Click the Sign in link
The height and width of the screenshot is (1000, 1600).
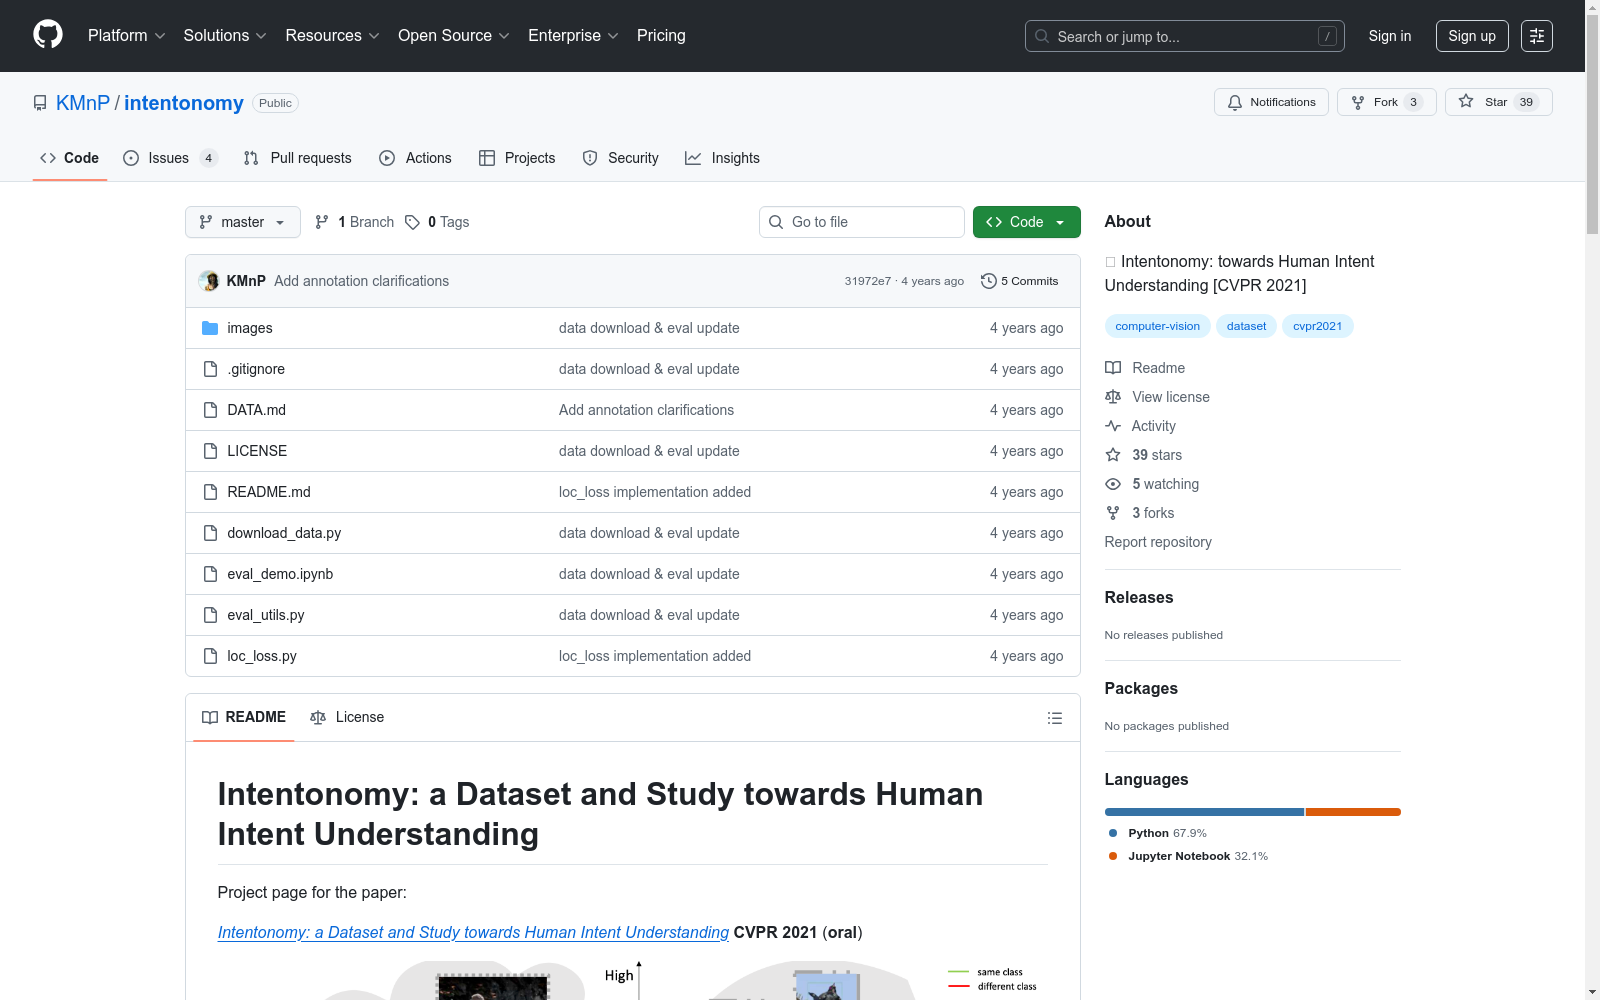[1390, 36]
